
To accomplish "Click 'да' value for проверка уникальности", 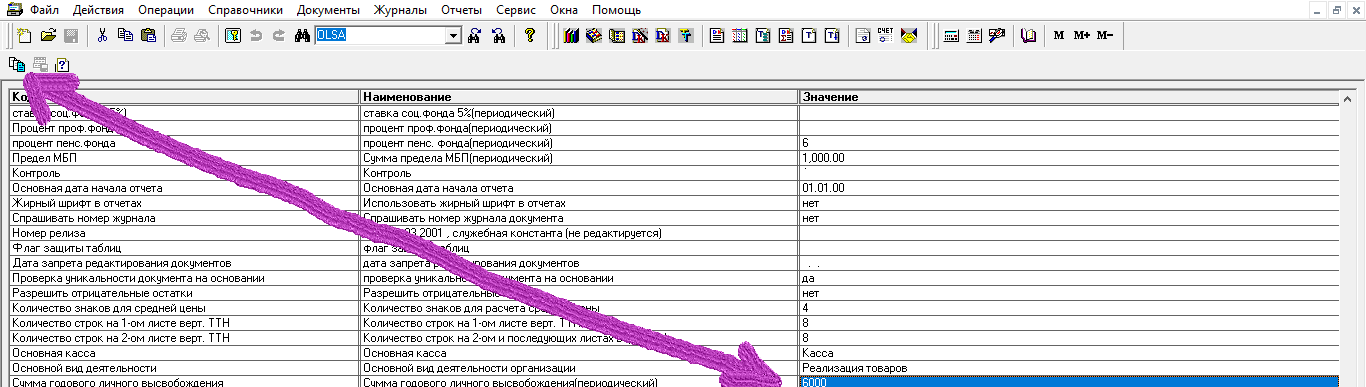I will pos(1068,278).
